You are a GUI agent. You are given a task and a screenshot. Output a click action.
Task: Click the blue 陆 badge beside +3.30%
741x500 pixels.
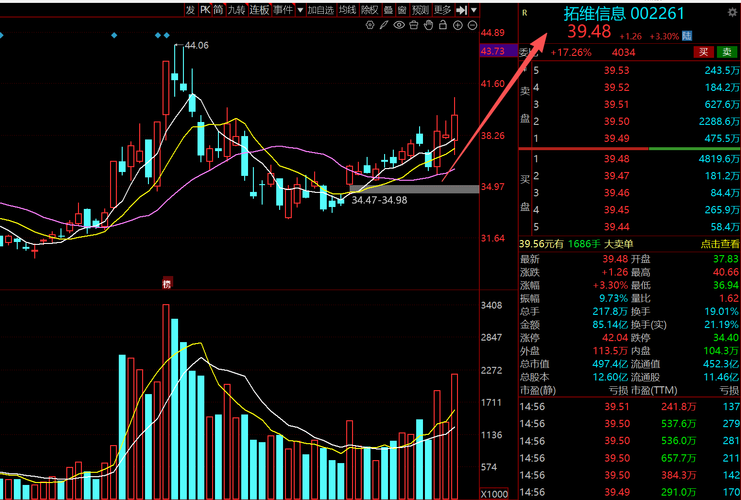687,36
